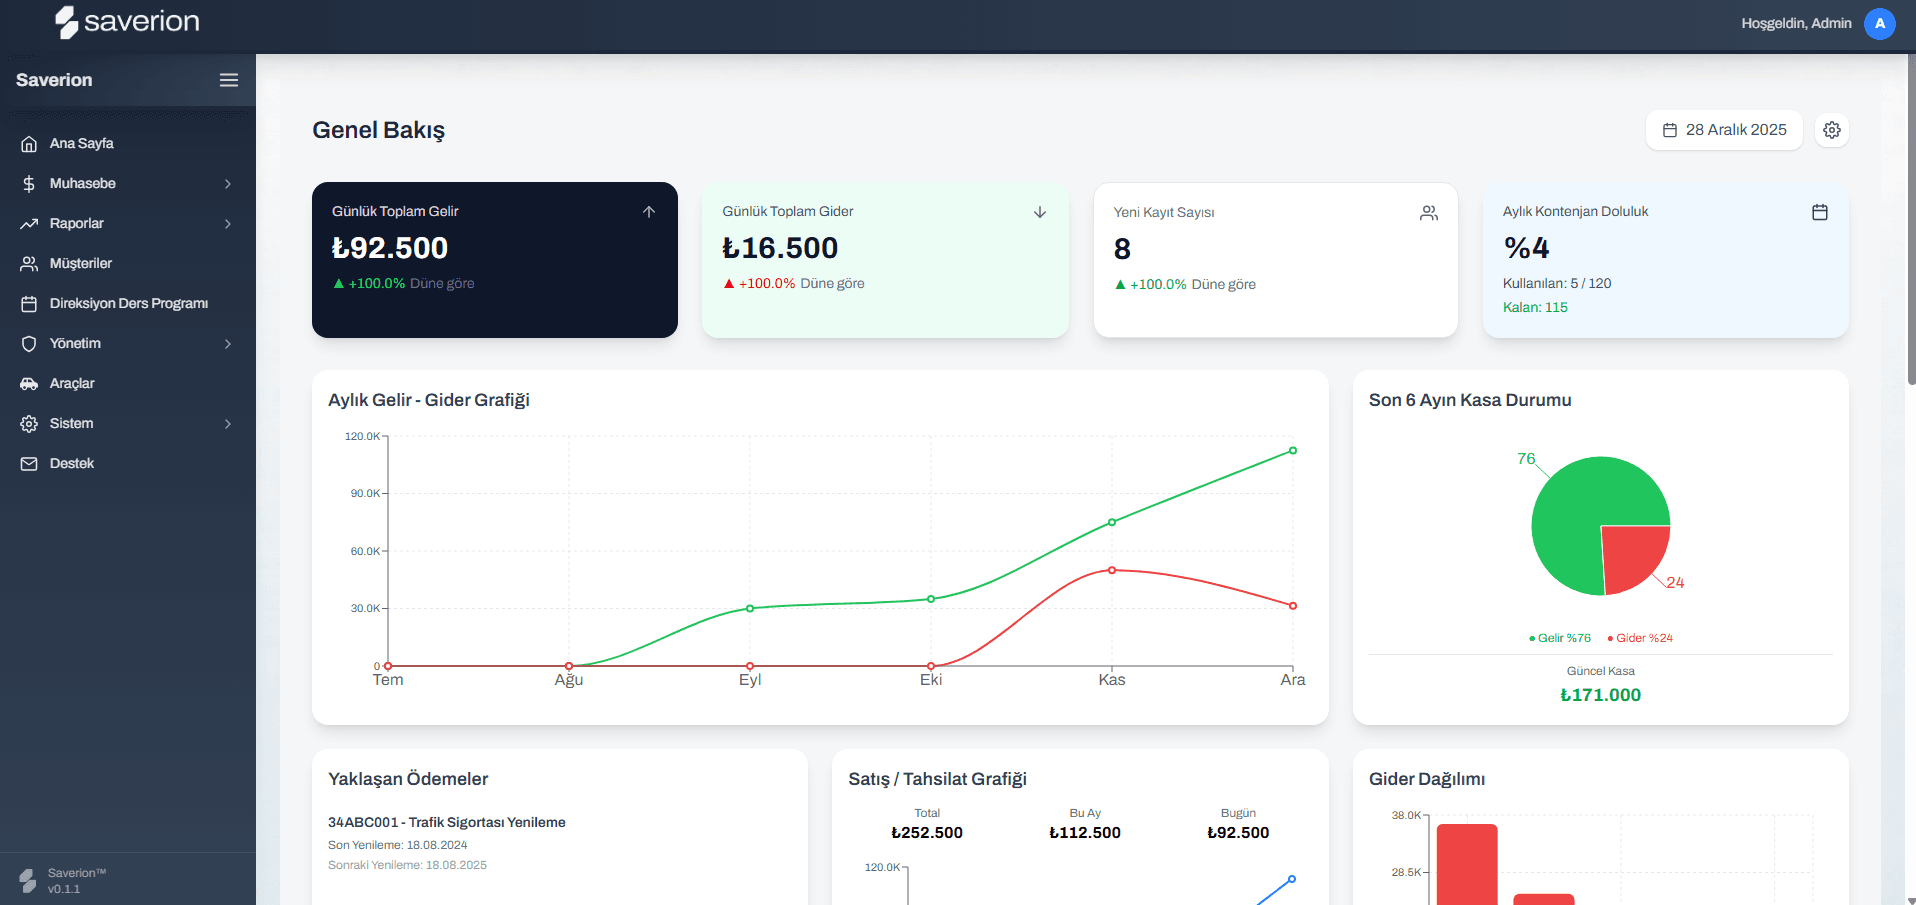
Task: Click Hoşgeldin, Admin in the top bar
Action: point(1796,23)
